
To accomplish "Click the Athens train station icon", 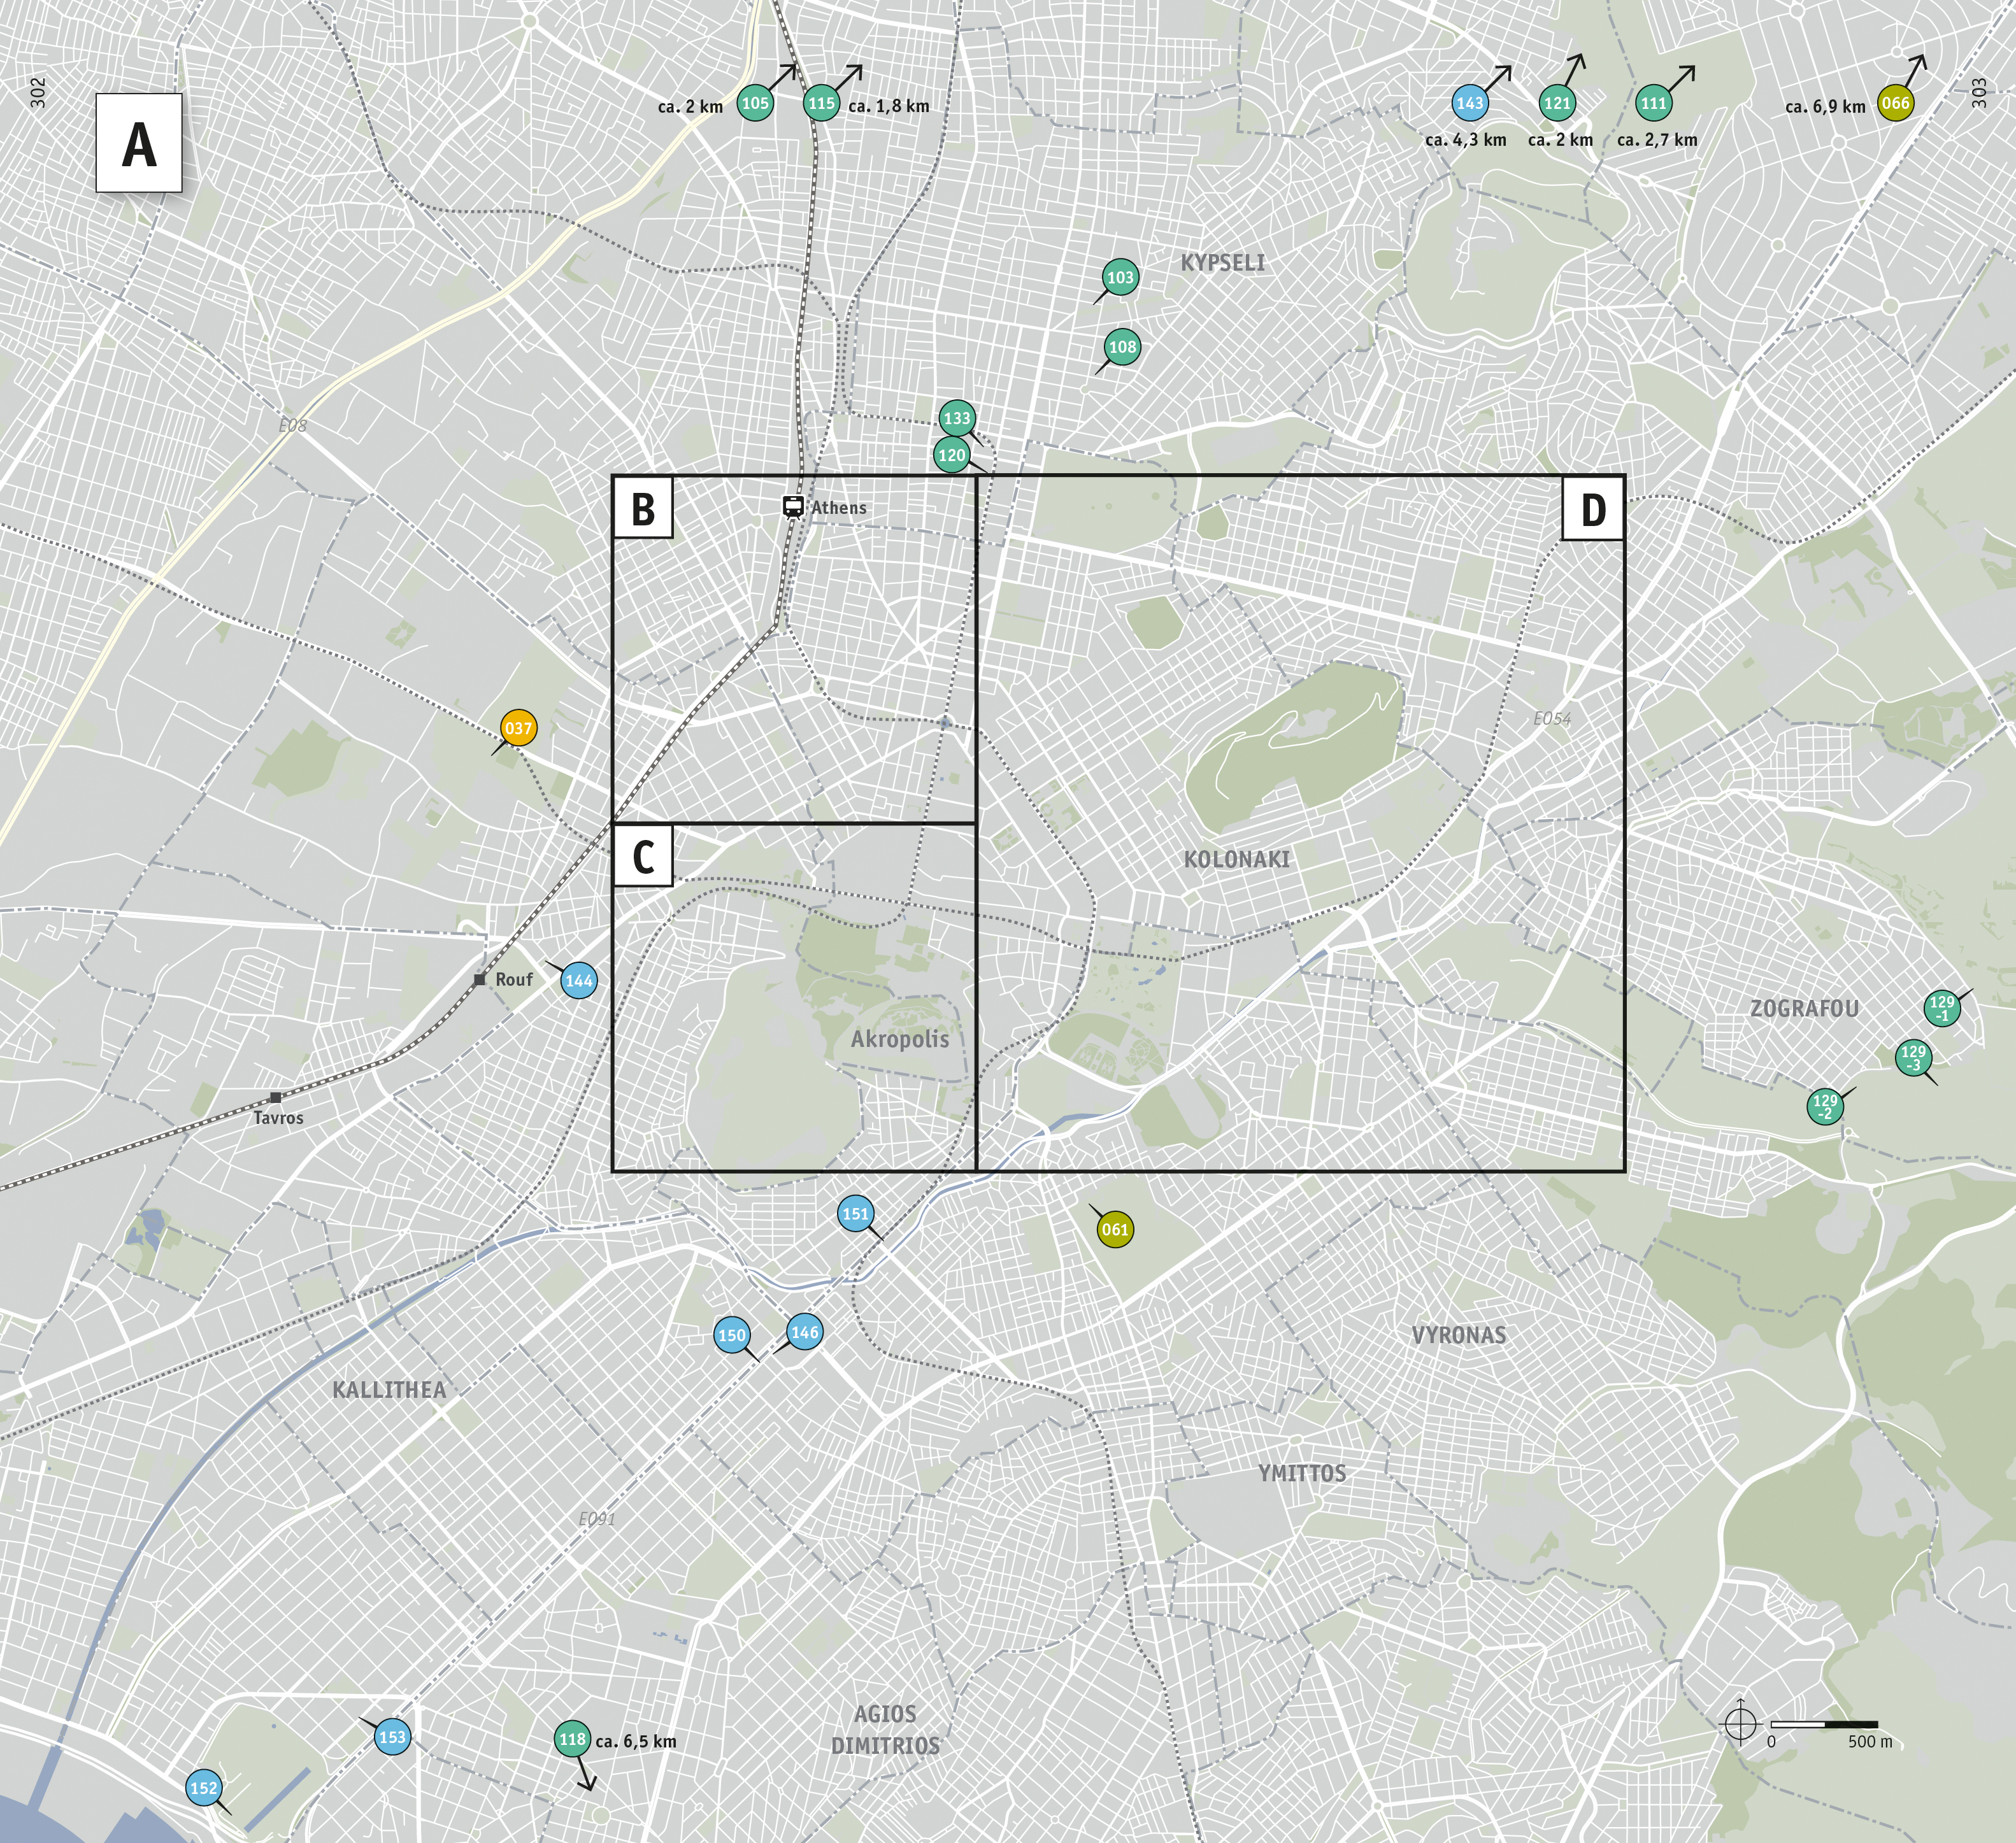I will 793,506.
